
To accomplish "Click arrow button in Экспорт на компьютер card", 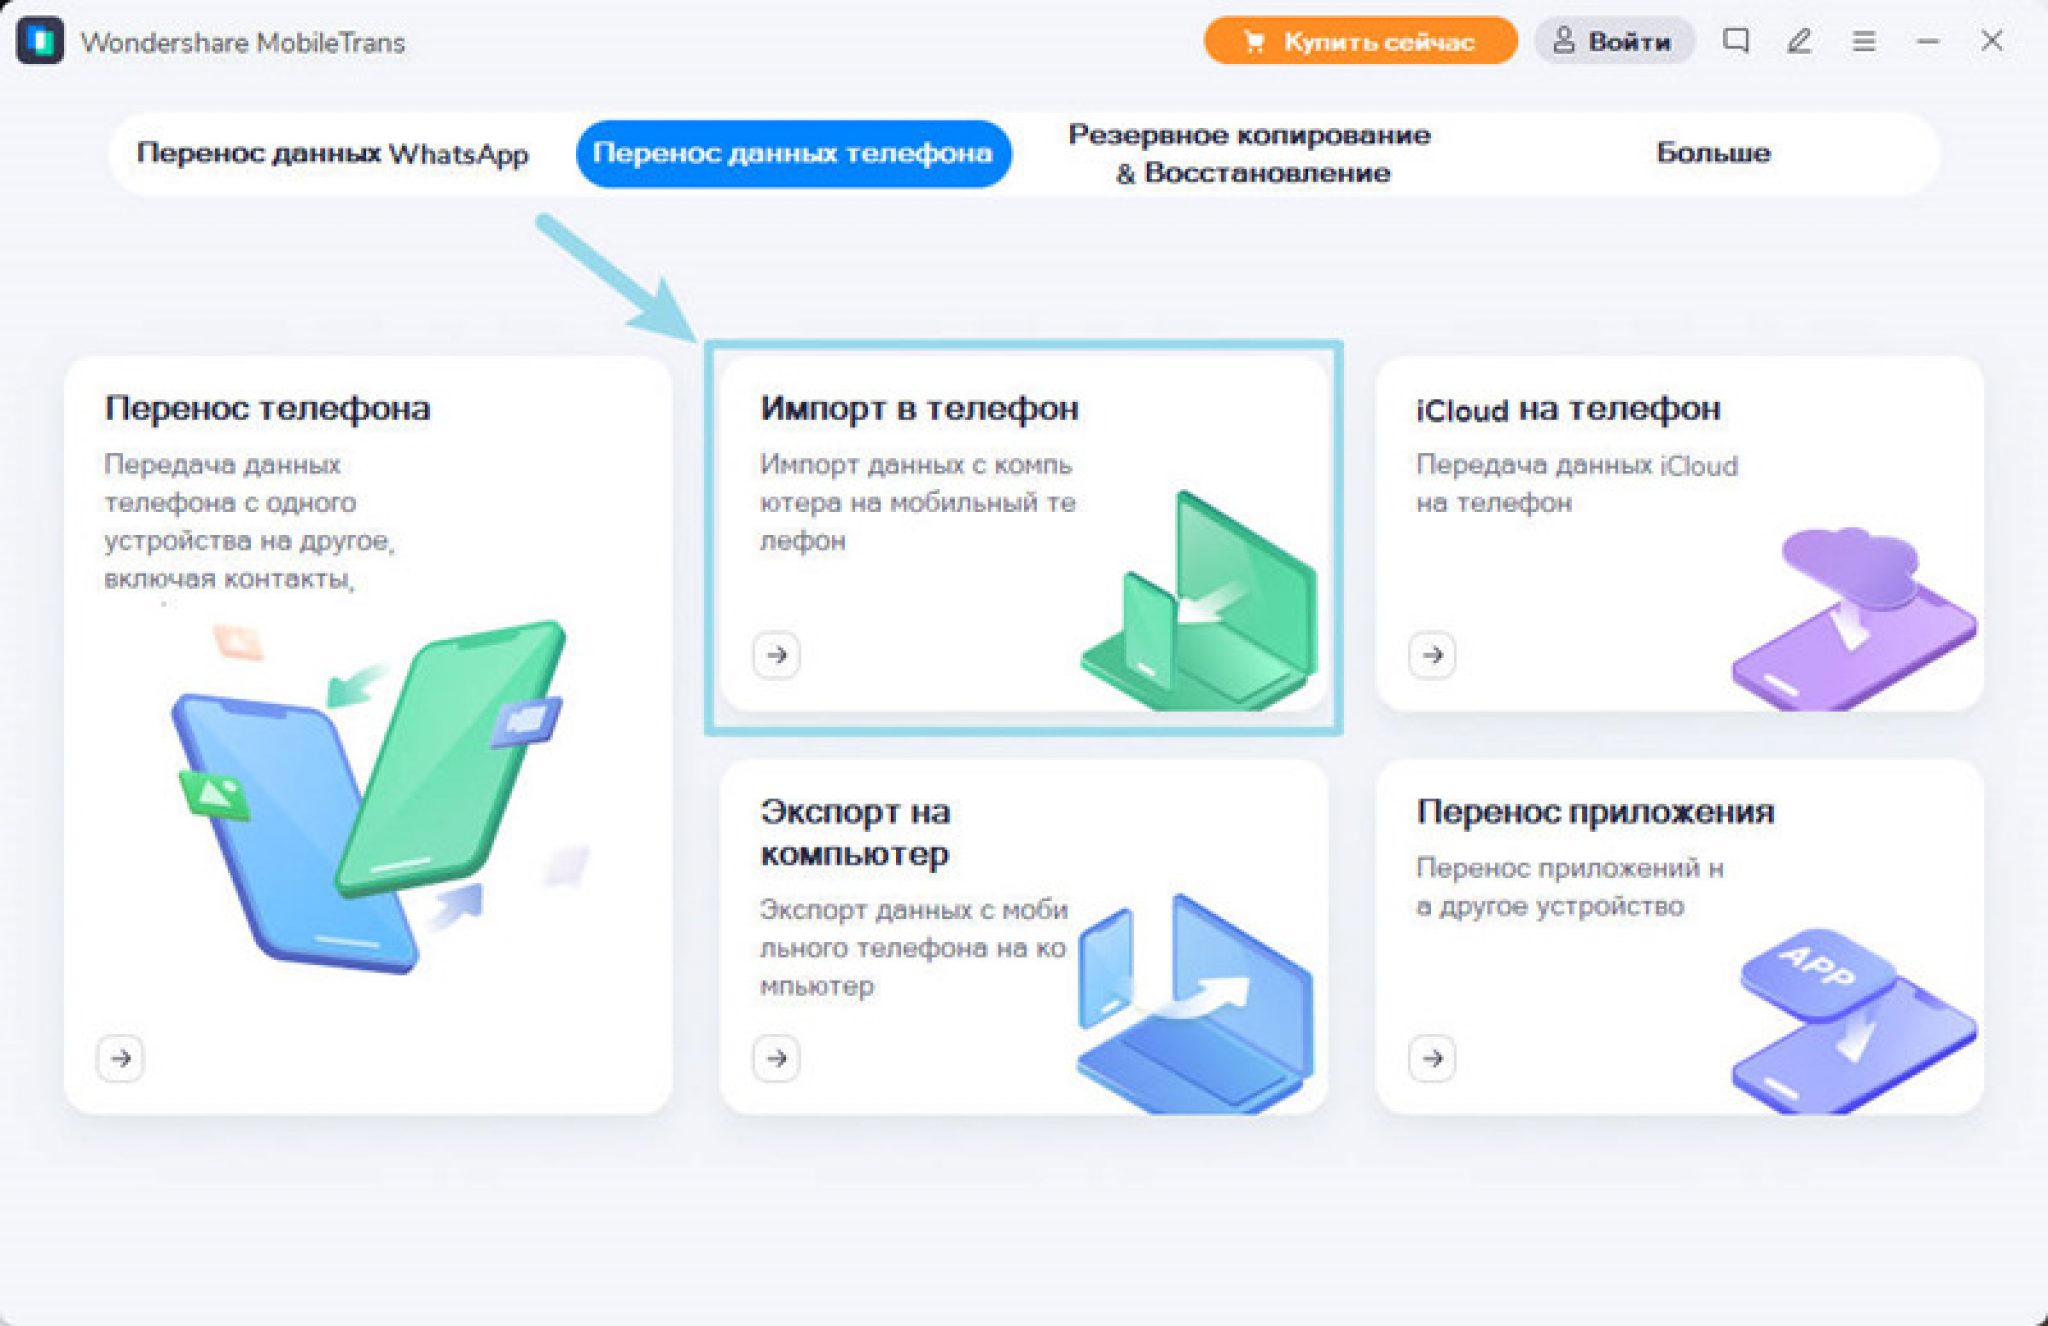I will click(x=777, y=1057).
